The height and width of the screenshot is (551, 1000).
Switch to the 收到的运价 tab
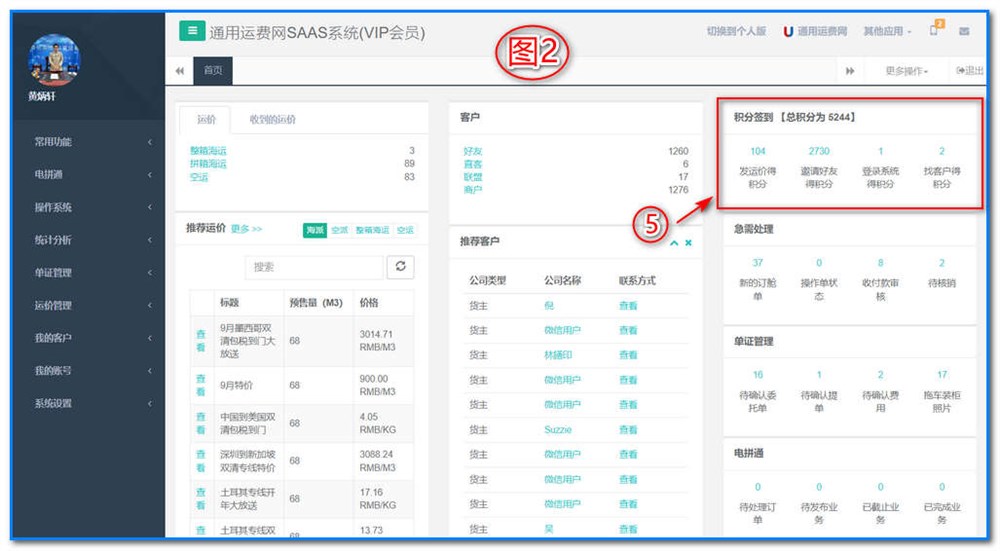[x=272, y=119]
